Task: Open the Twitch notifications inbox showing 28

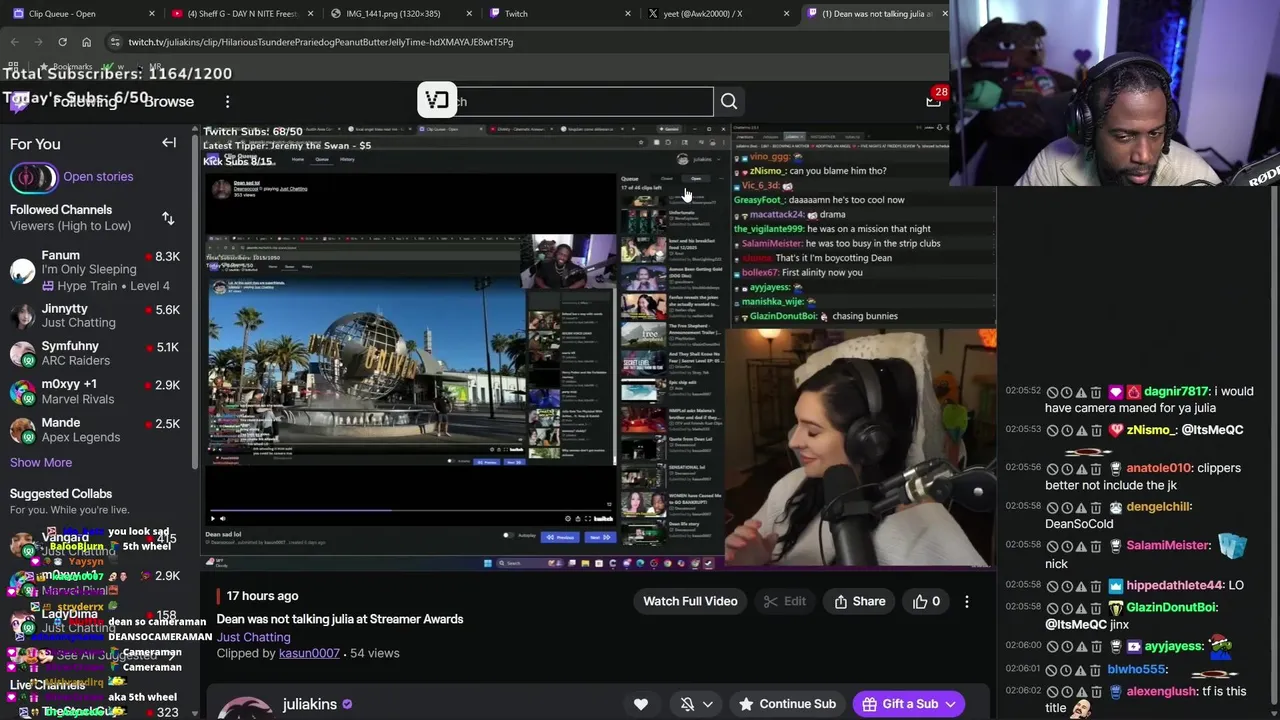Action: pyautogui.click(x=934, y=99)
